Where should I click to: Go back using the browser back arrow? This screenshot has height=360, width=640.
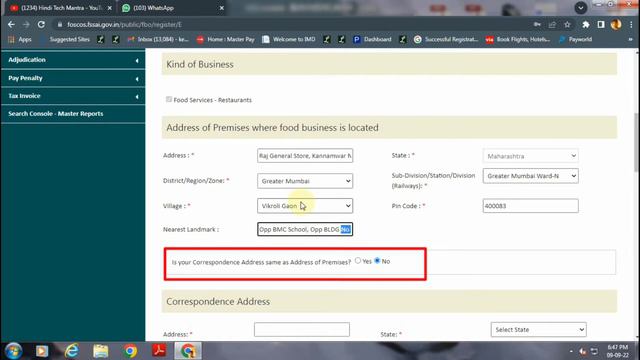(x=11, y=24)
